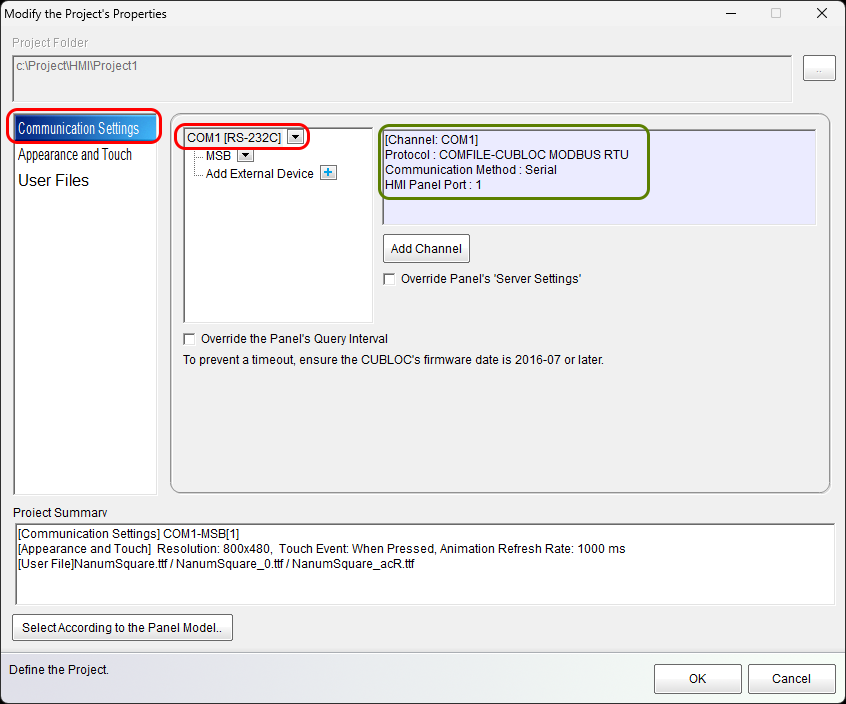
Task: Close the Modify Project's Properties window
Action: click(821, 14)
